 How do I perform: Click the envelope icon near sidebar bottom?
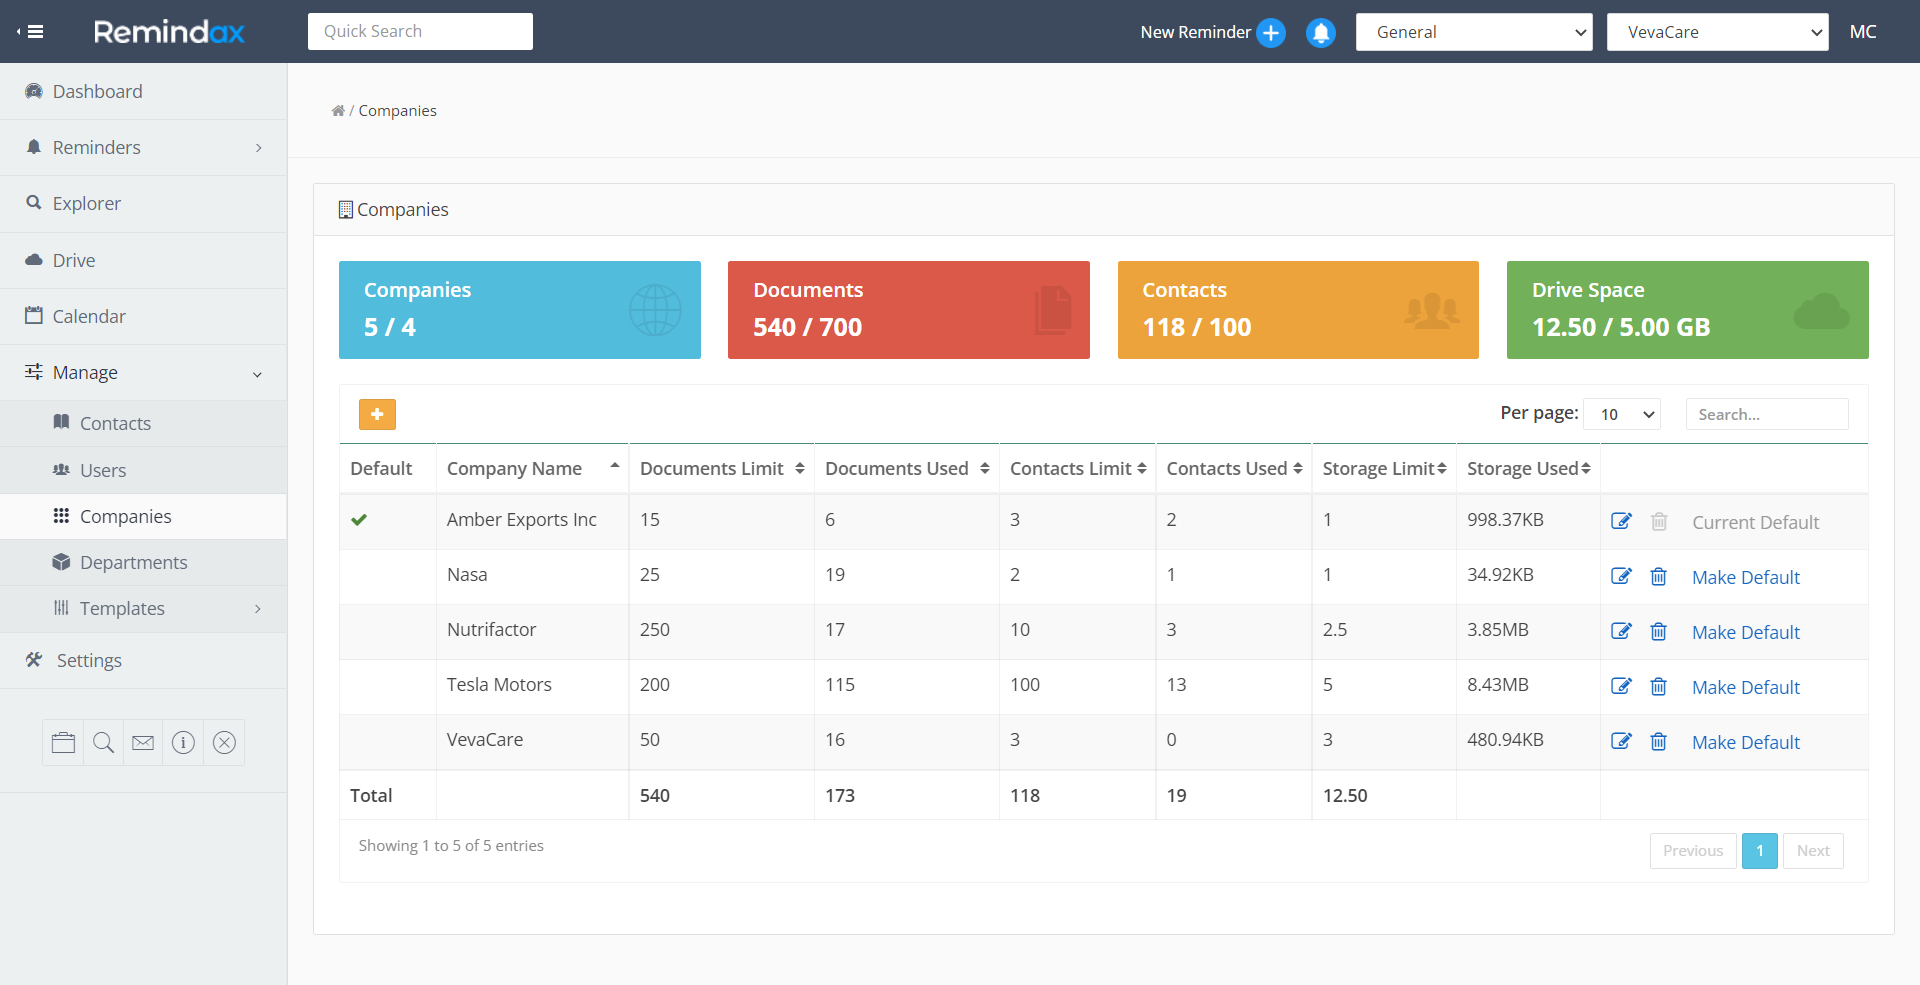(x=143, y=742)
